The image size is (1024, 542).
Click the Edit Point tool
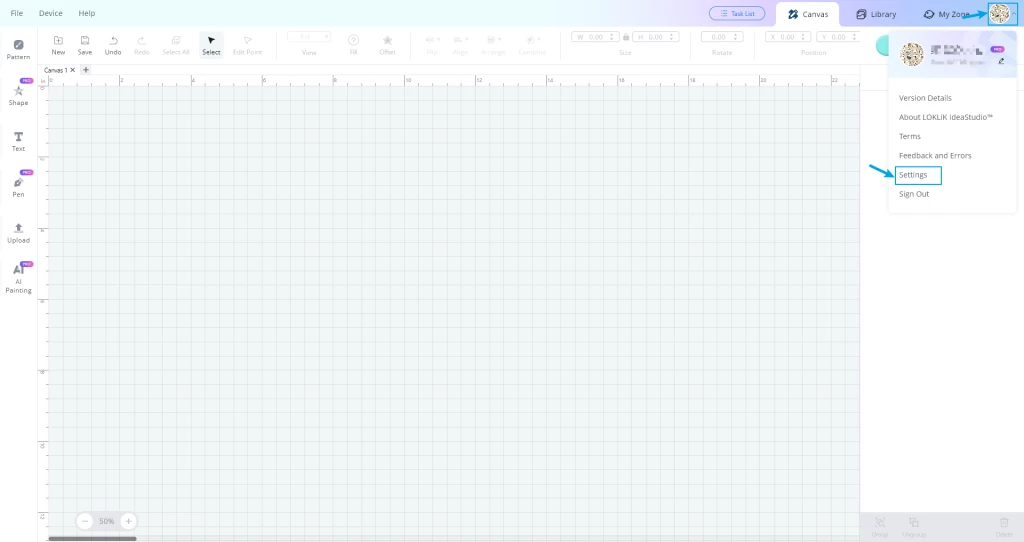(248, 45)
